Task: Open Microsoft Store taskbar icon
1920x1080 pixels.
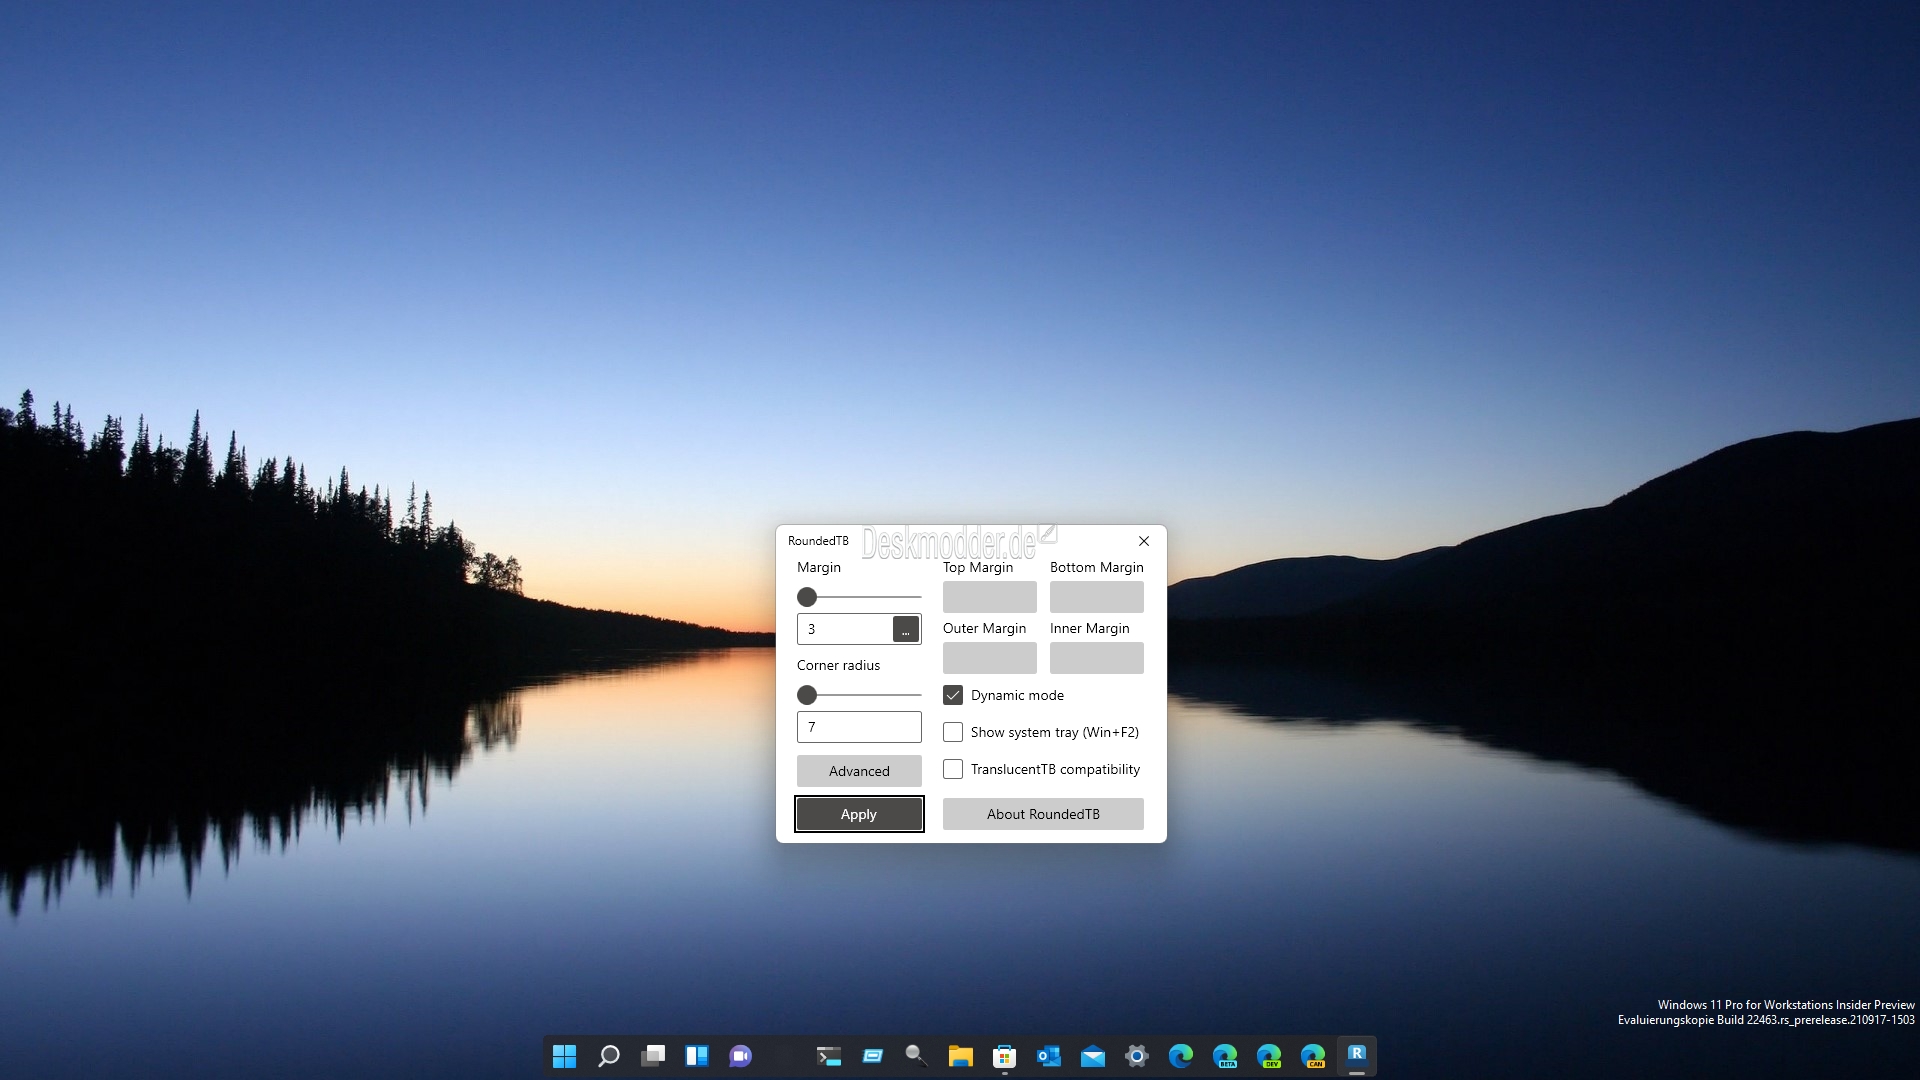Action: coord(1004,1056)
